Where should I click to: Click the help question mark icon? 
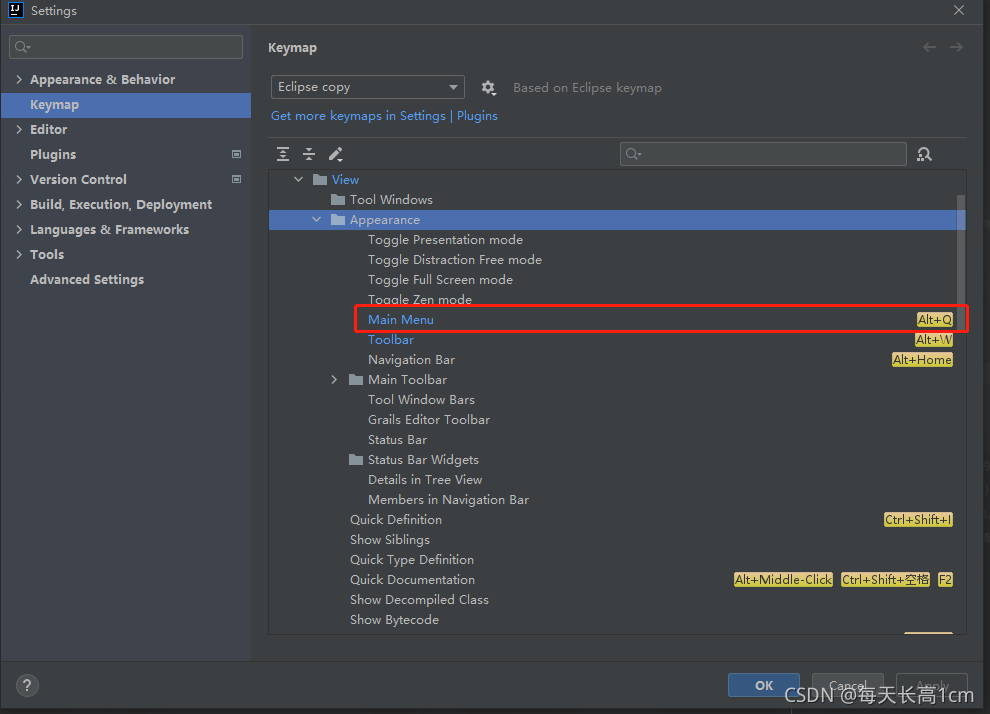coord(27,686)
